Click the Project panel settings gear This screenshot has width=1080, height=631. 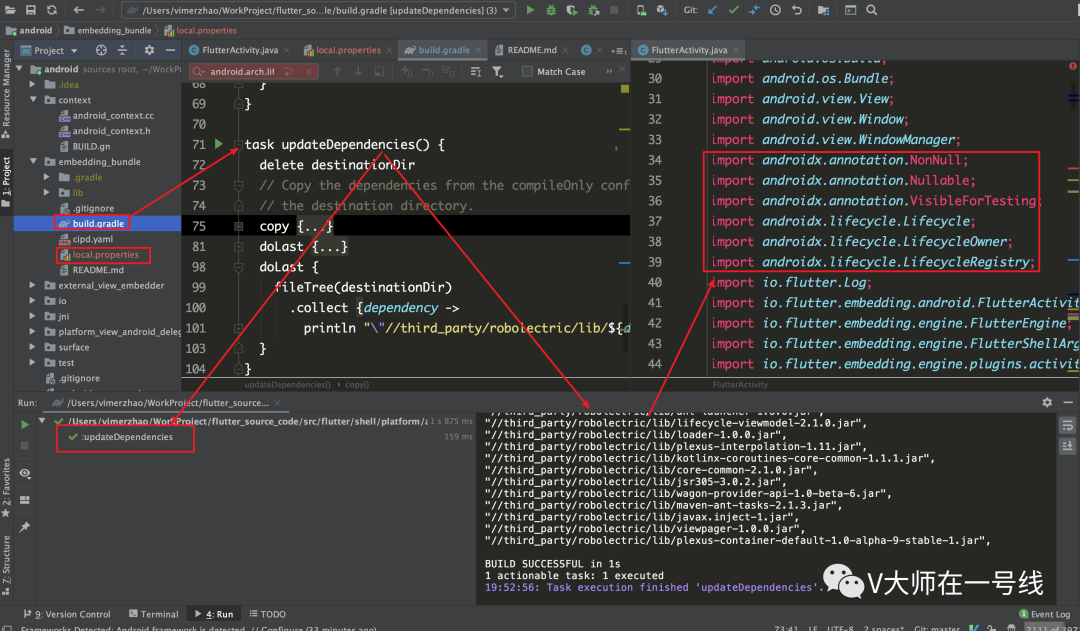tap(149, 50)
